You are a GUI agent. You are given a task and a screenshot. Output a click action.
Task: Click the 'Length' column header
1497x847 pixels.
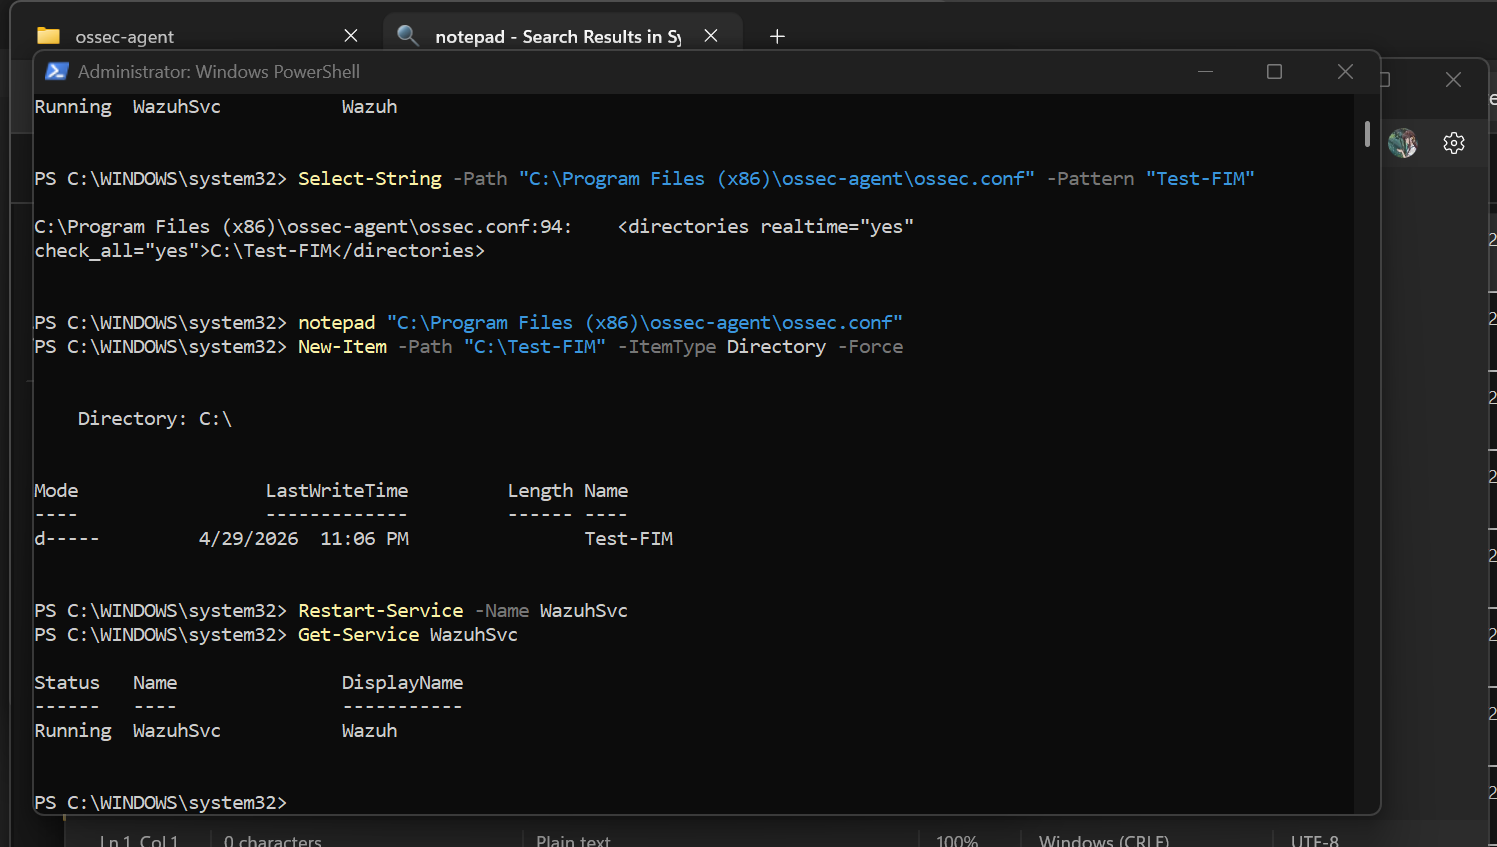540,490
